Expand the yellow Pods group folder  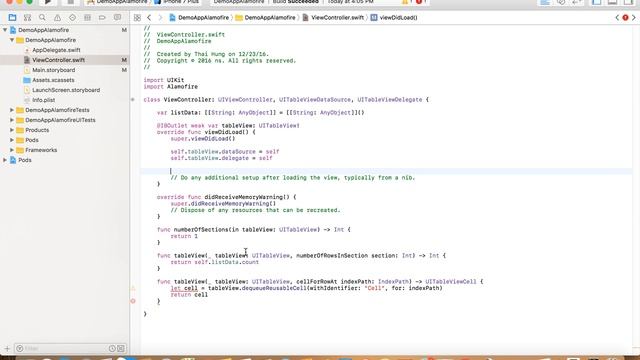(12, 140)
